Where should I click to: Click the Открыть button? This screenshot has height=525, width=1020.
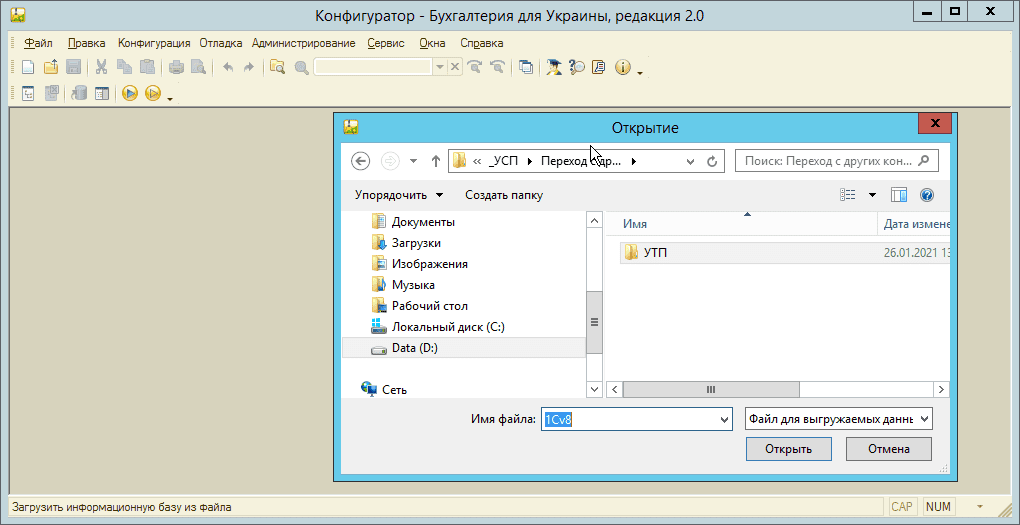pyautogui.click(x=788, y=449)
